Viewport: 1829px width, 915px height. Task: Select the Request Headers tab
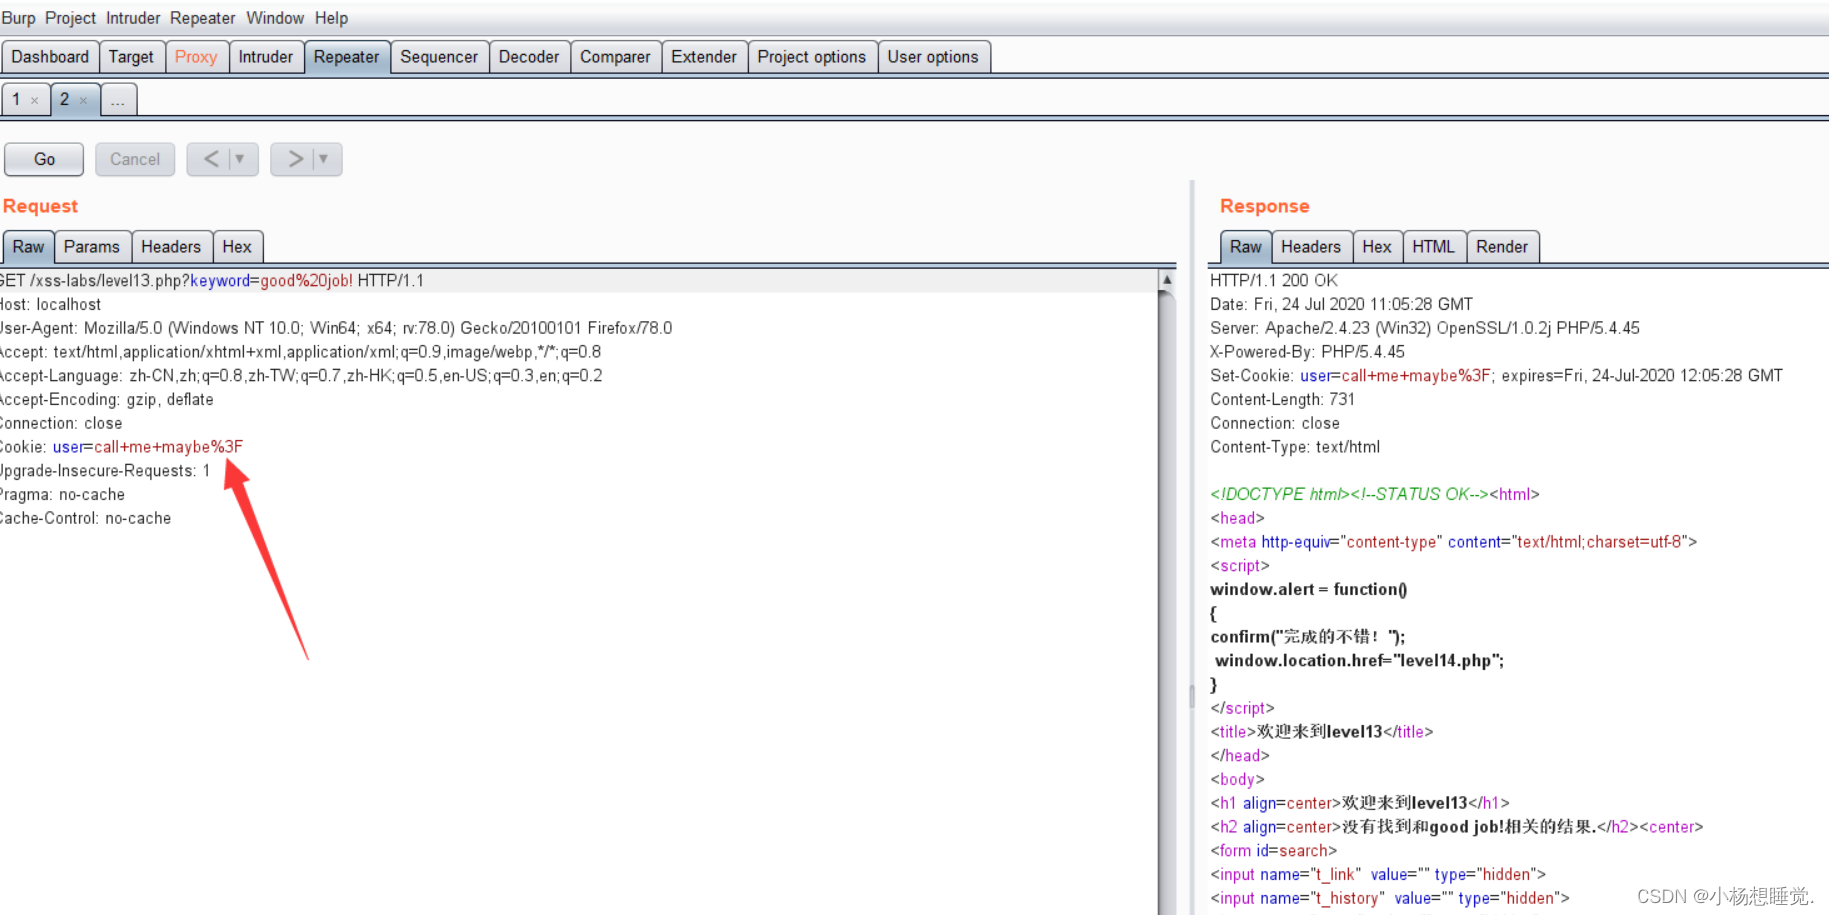pos(171,247)
